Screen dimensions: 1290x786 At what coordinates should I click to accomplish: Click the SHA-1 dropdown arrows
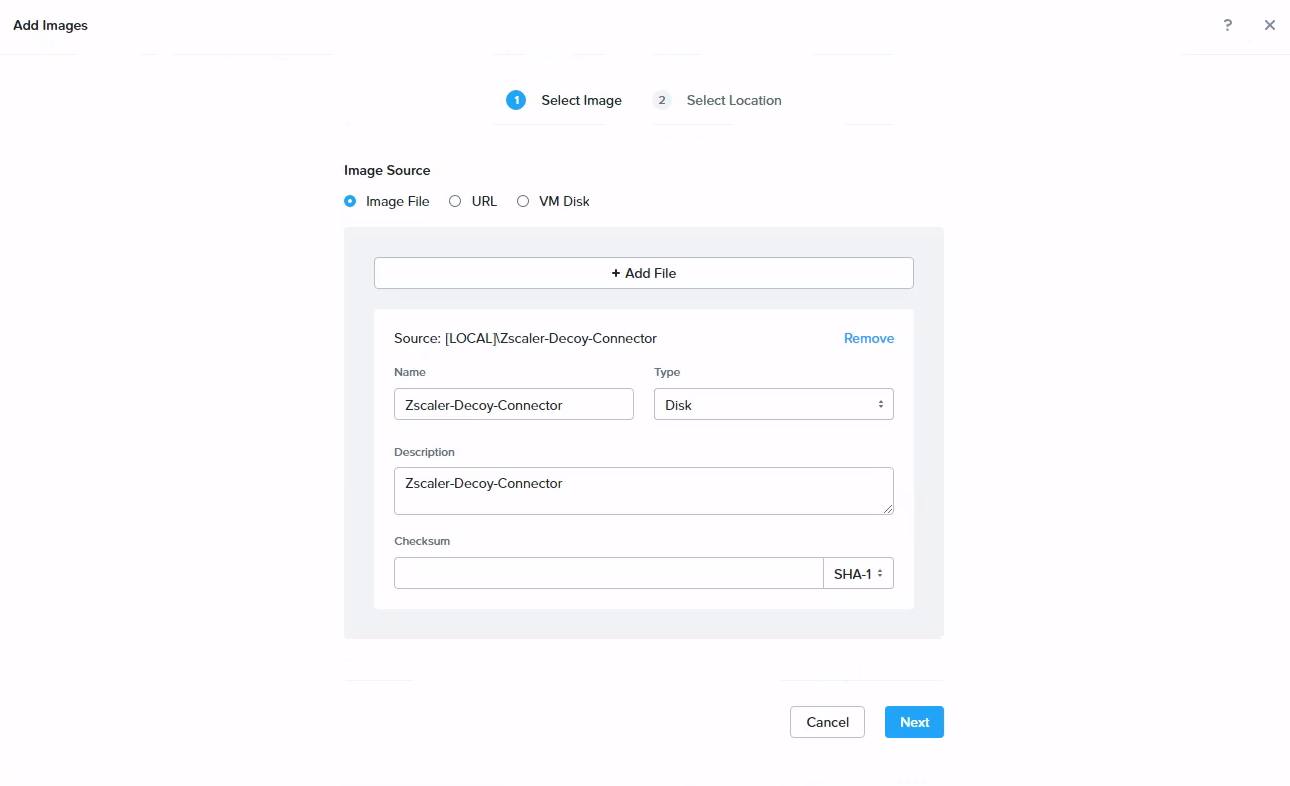click(x=879, y=573)
